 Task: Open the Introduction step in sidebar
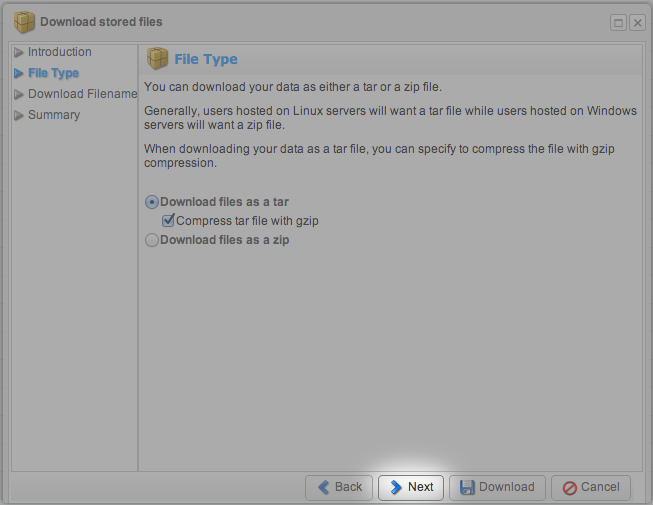tap(59, 52)
